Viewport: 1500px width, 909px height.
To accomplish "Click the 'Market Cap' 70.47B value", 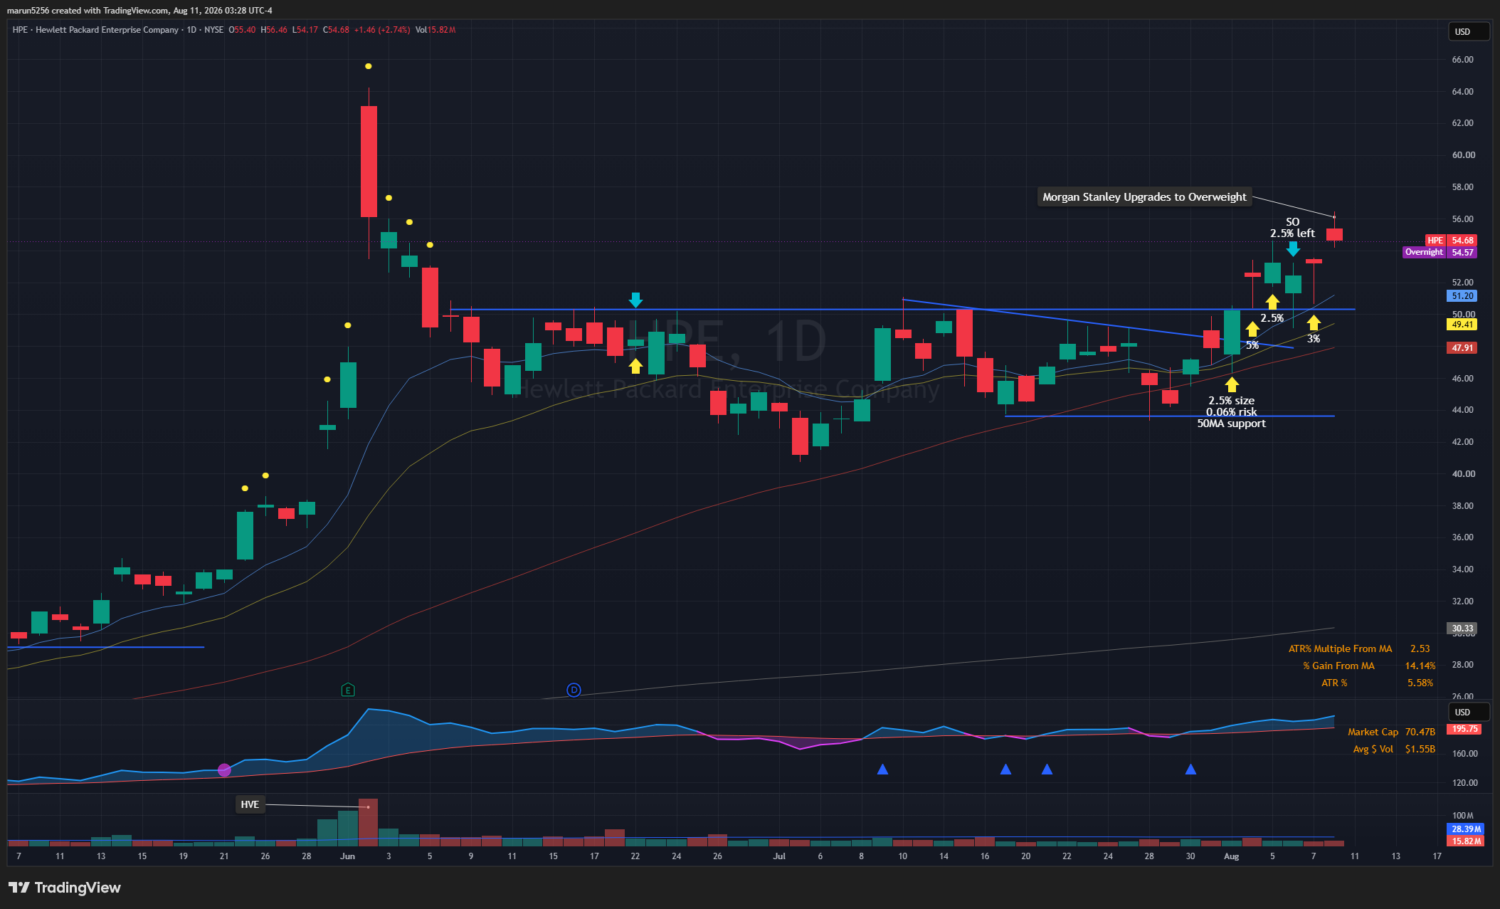I will tap(1420, 732).
